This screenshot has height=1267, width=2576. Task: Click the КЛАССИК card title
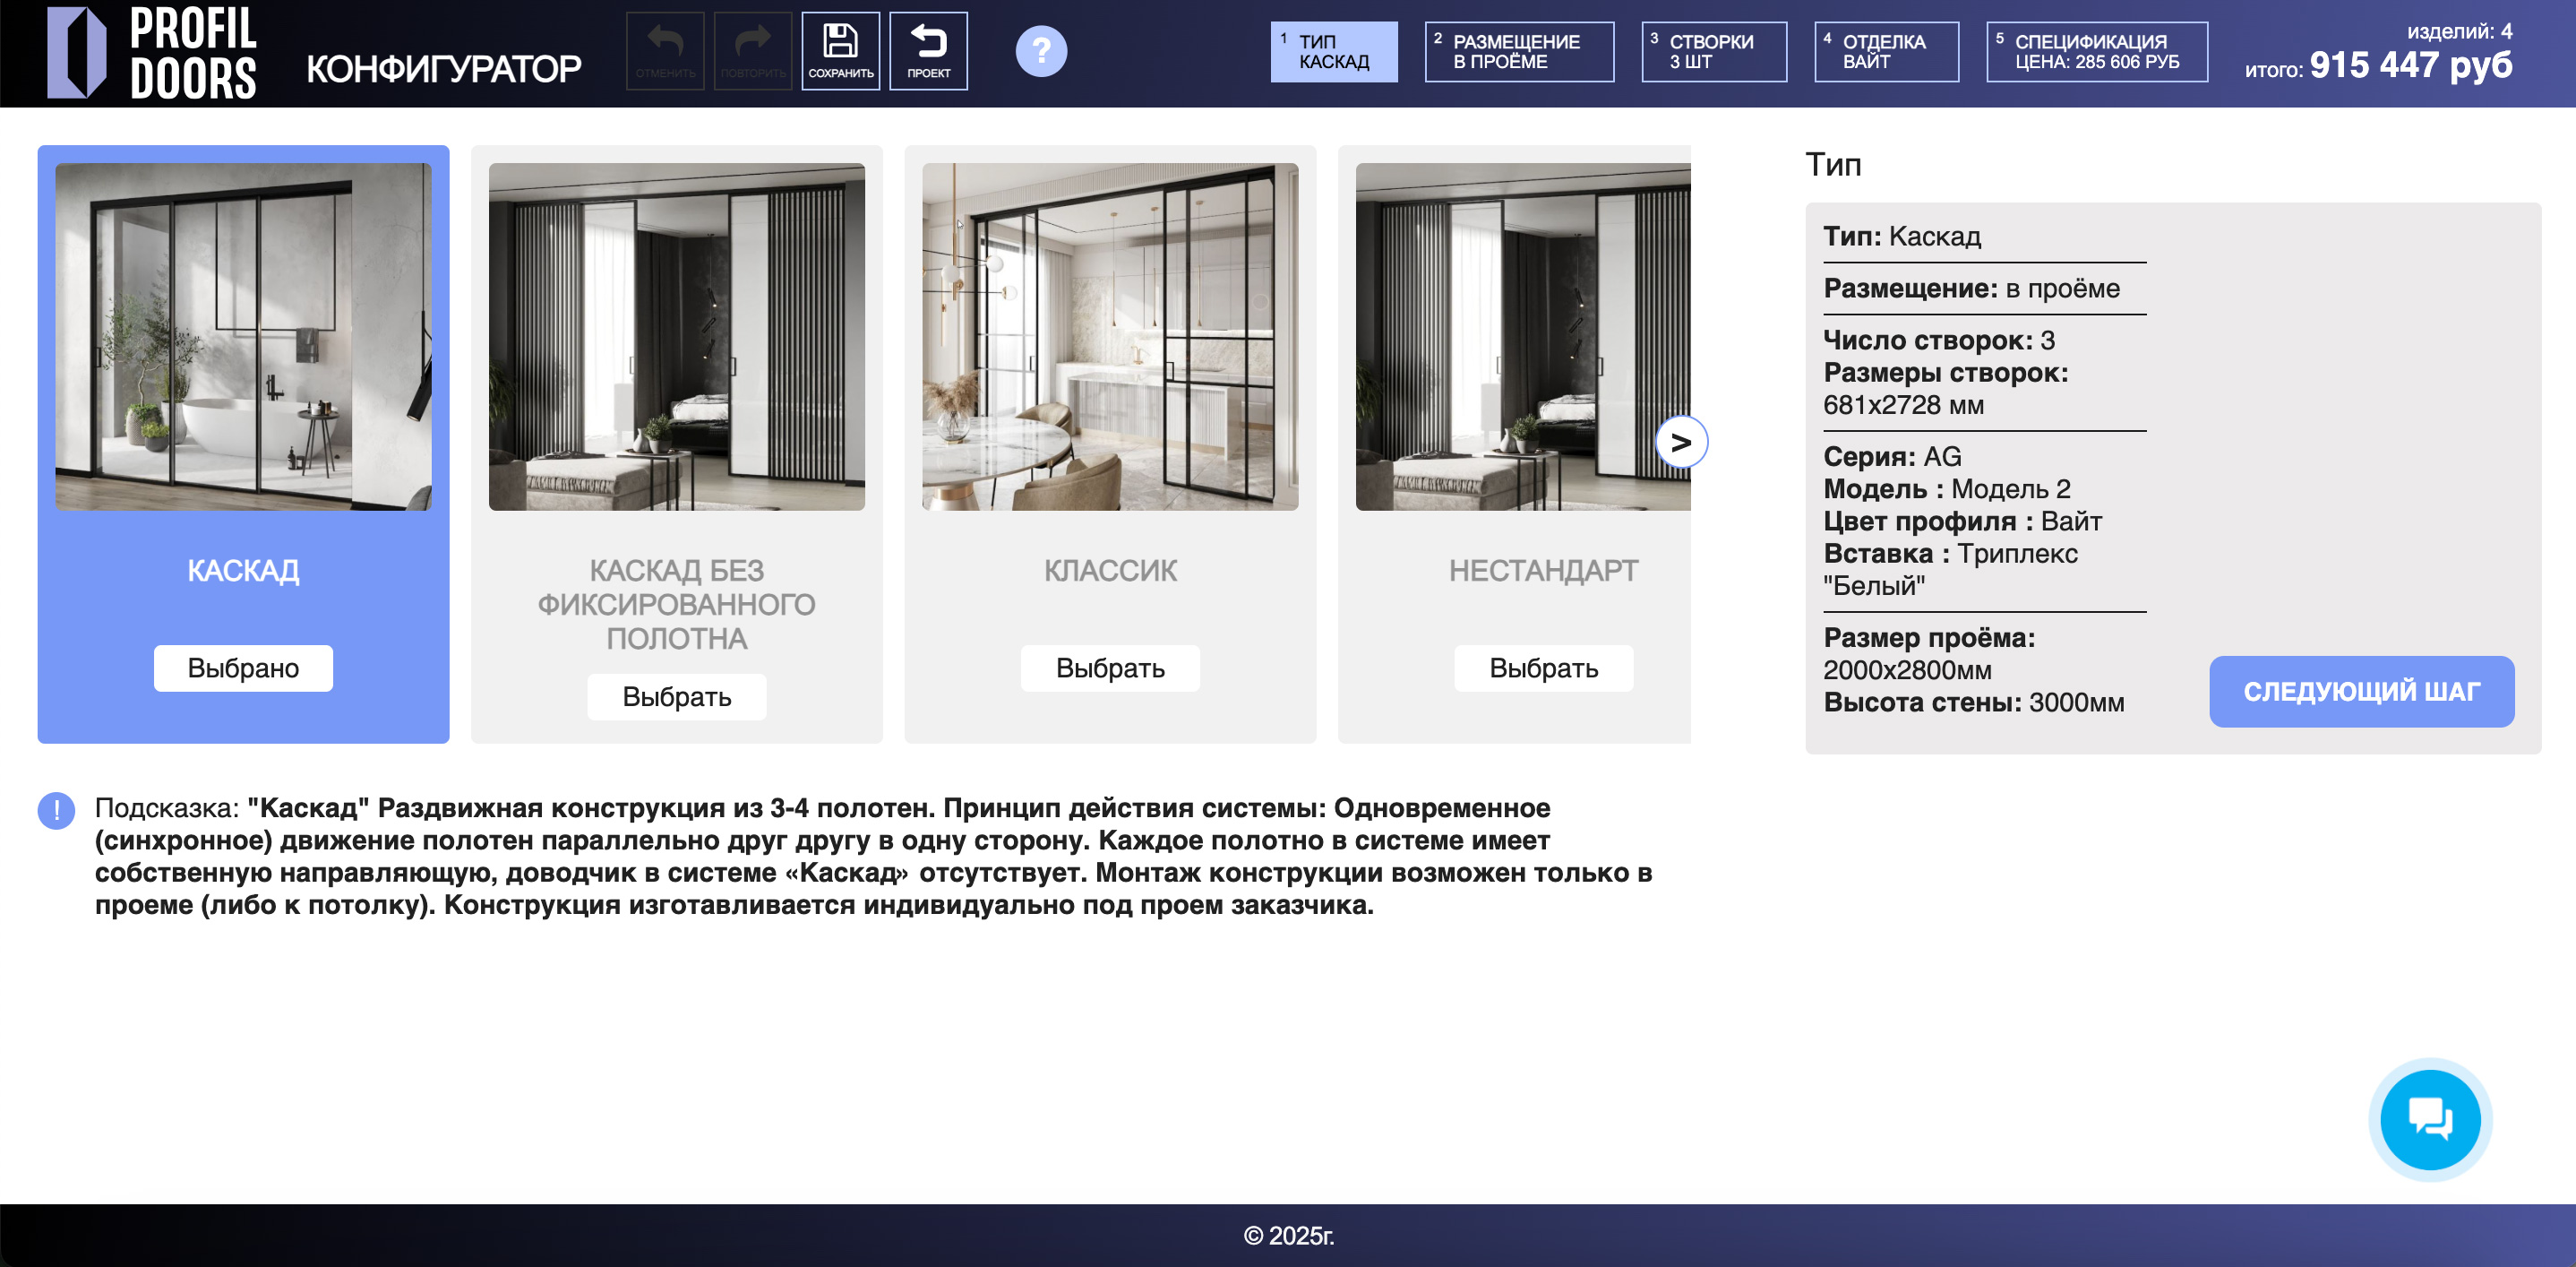click(1110, 571)
